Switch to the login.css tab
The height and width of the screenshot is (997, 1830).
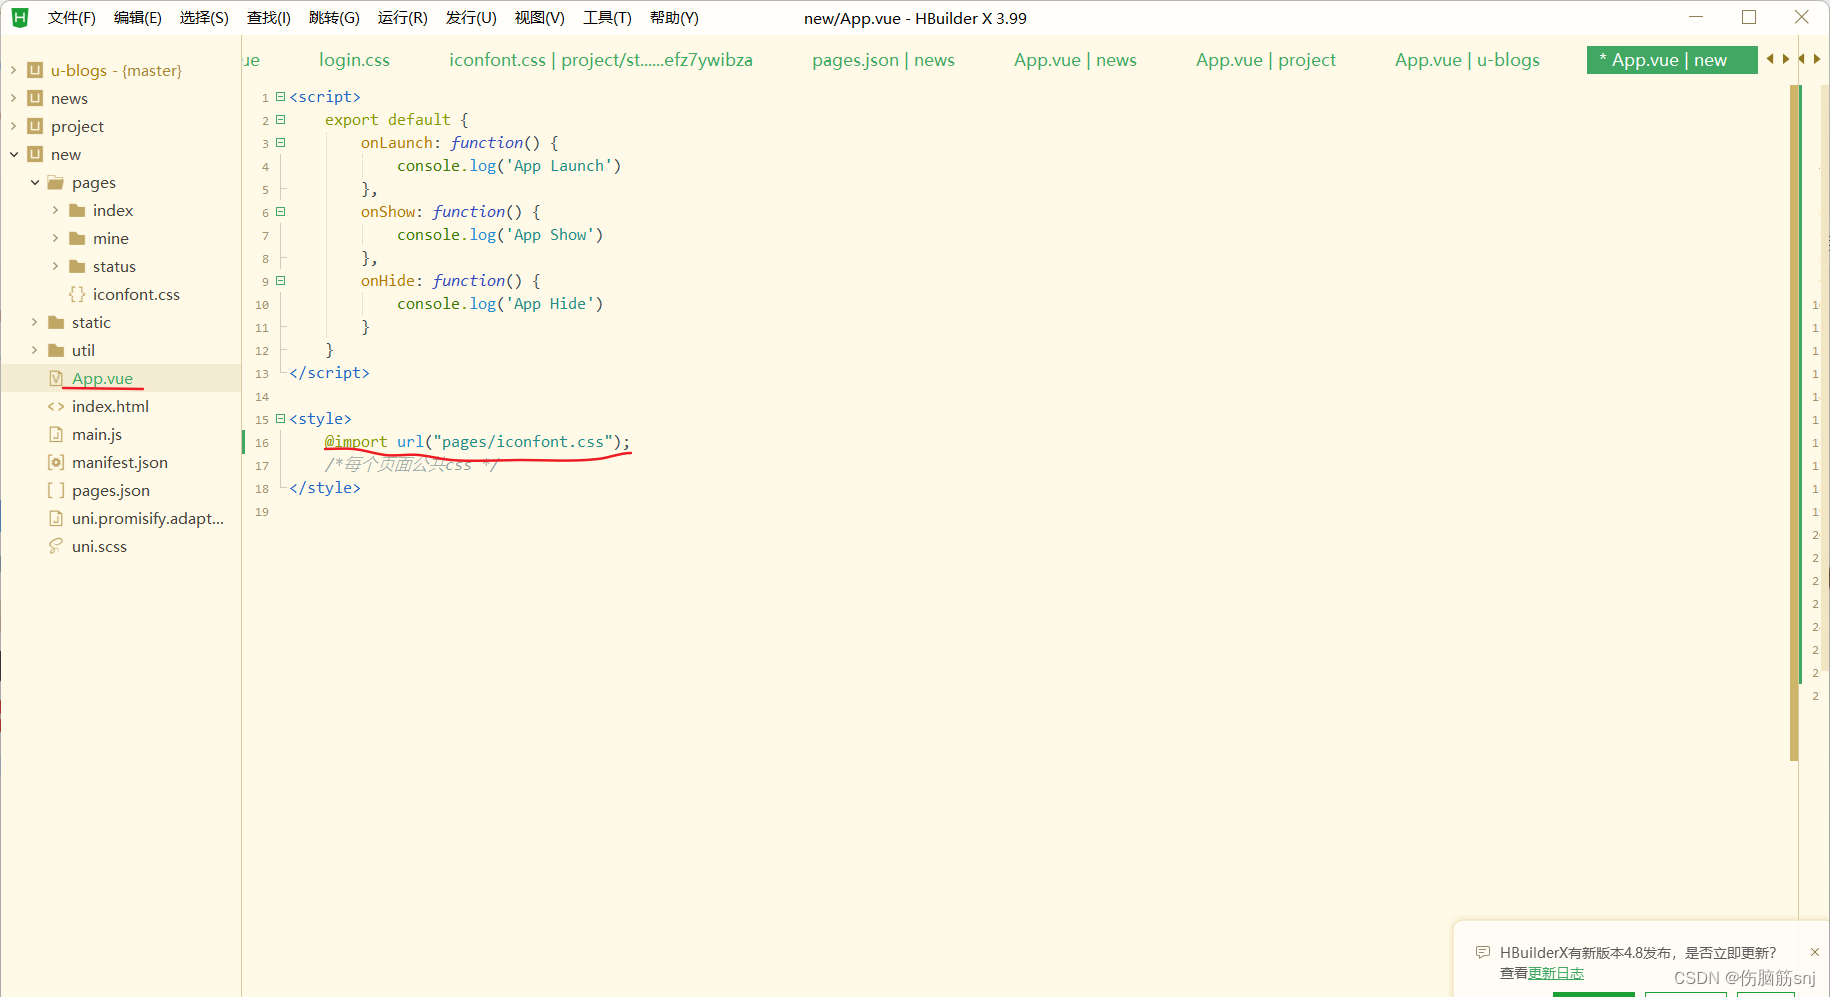(x=354, y=60)
